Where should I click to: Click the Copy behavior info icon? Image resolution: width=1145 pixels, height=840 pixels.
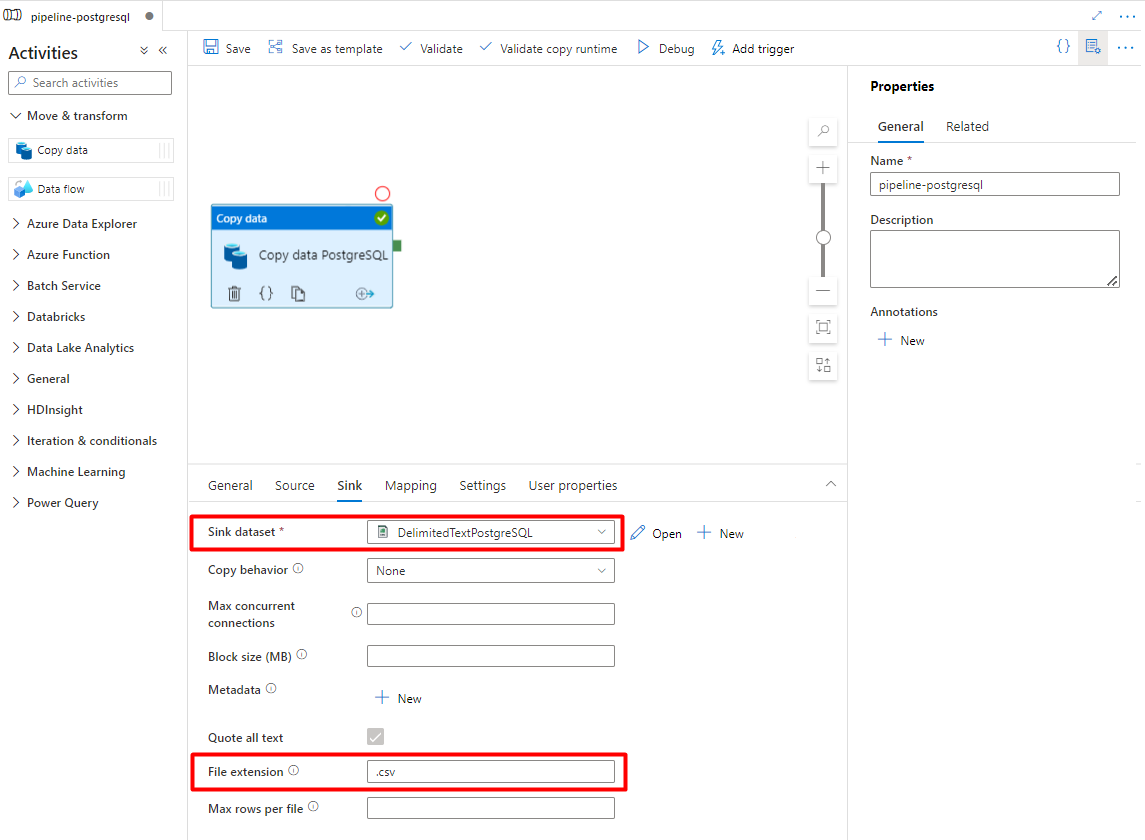point(298,568)
